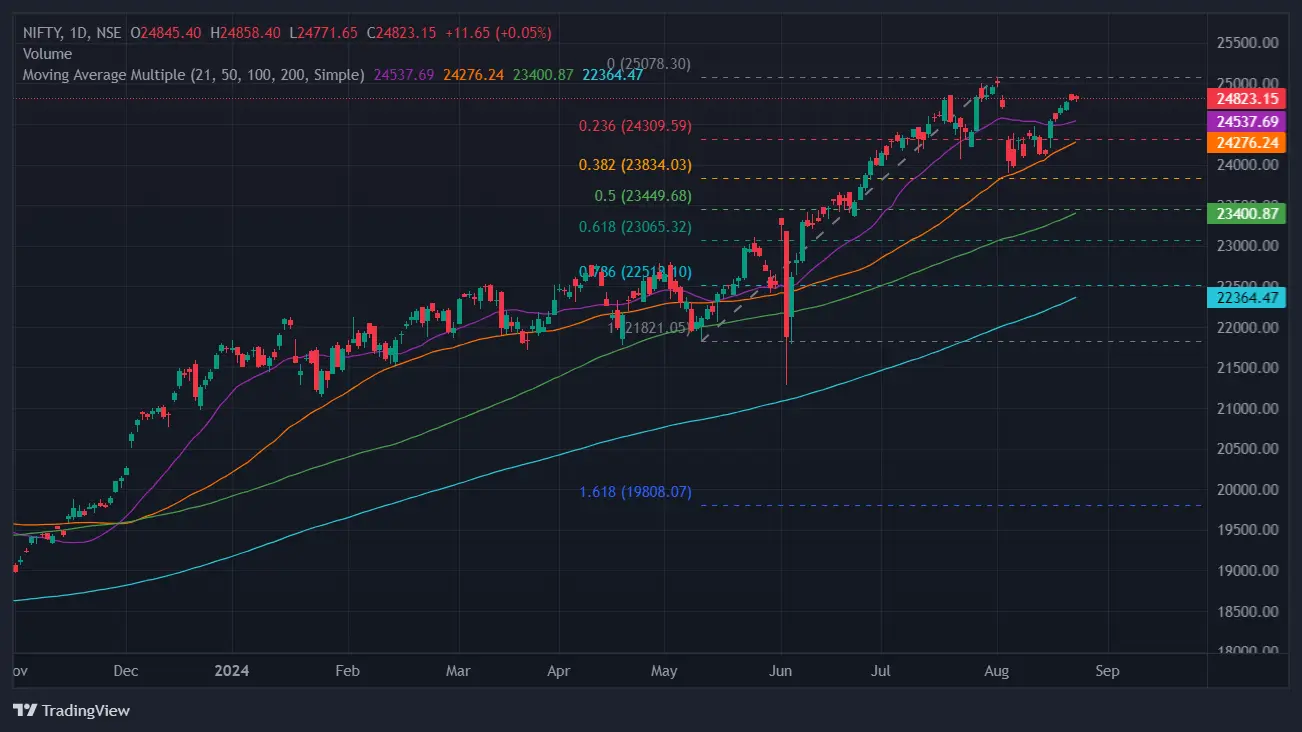Click Dec on the time axis
Screen dimensions: 1302x732
127,672
